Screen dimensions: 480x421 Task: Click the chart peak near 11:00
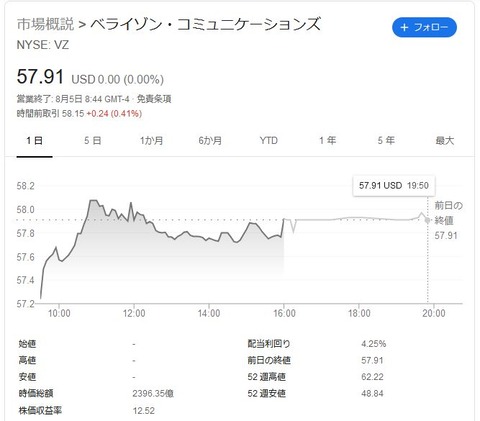(x=93, y=200)
